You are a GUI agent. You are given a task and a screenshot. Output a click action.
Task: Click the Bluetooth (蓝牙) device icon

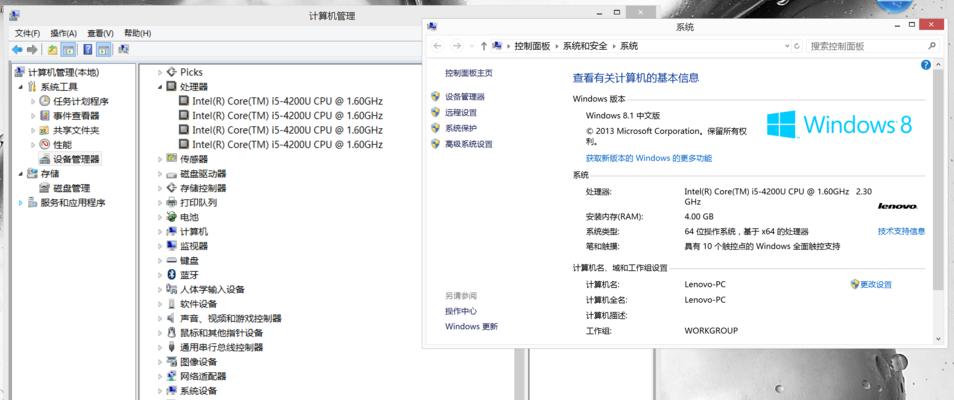click(171, 274)
